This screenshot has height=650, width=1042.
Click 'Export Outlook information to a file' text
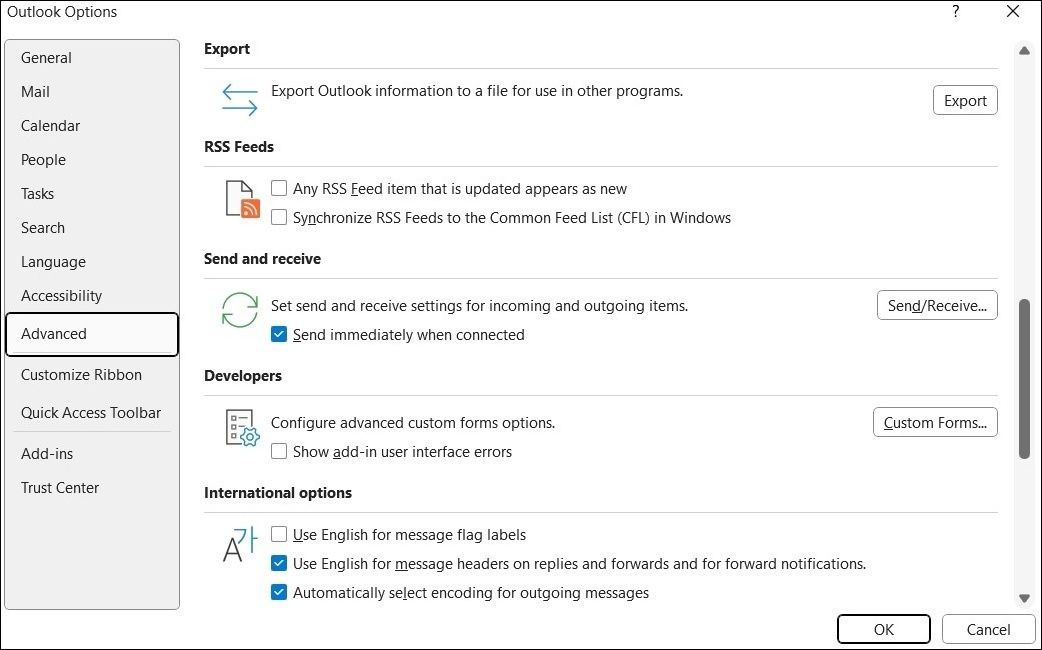(x=476, y=91)
